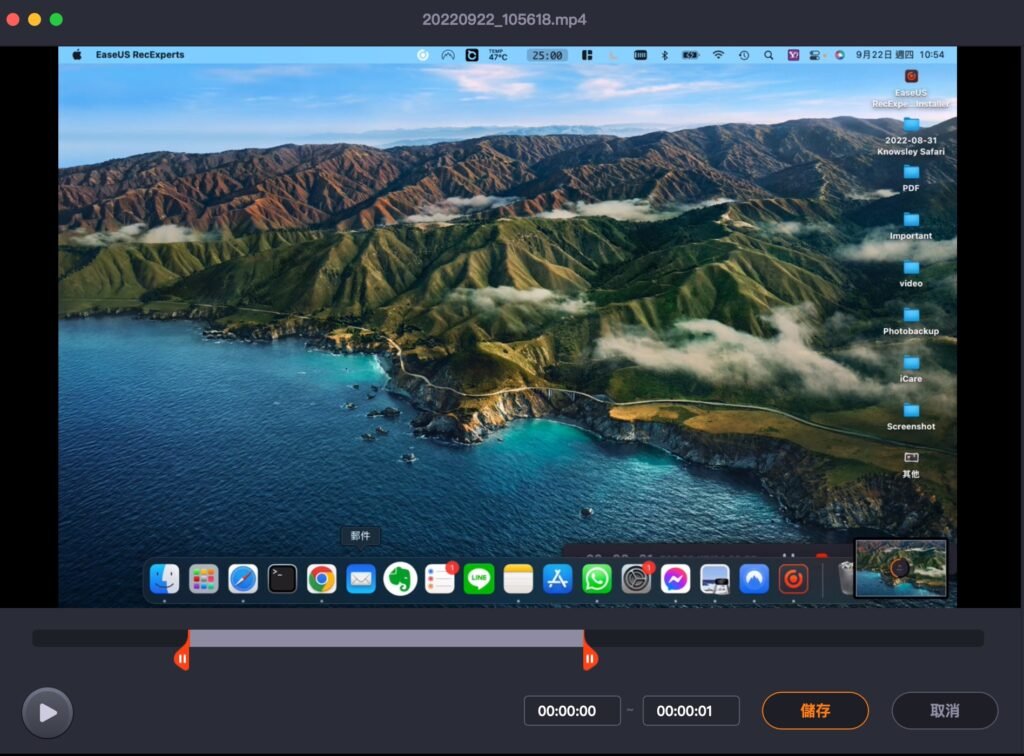1024x756 pixels.
Task: Click Notes icon in the recorded dock
Action: (518, 578)
